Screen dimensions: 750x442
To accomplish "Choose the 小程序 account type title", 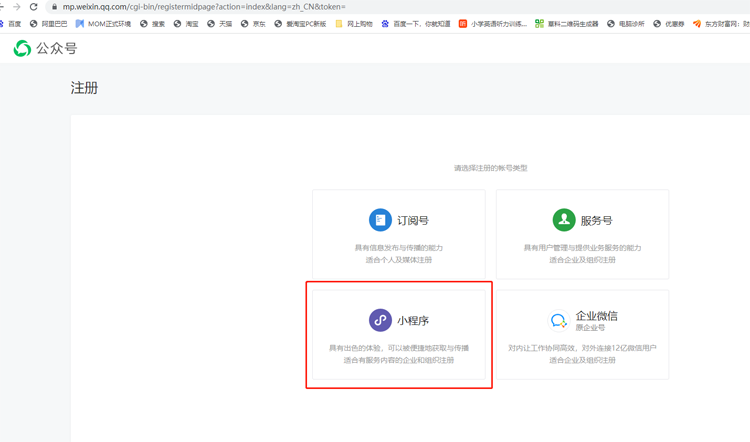I will (x=413, y=320).
